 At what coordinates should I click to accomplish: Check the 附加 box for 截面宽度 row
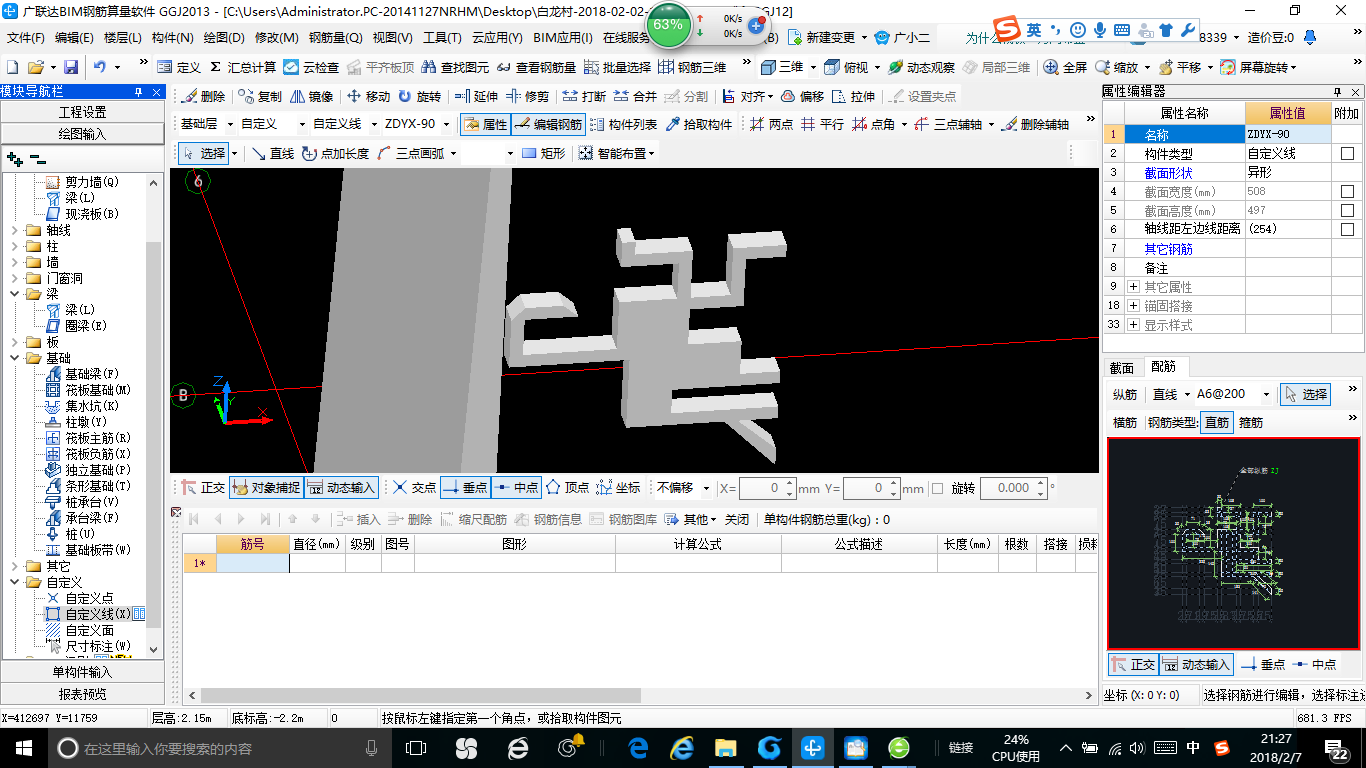click(x=1347, y=192)
